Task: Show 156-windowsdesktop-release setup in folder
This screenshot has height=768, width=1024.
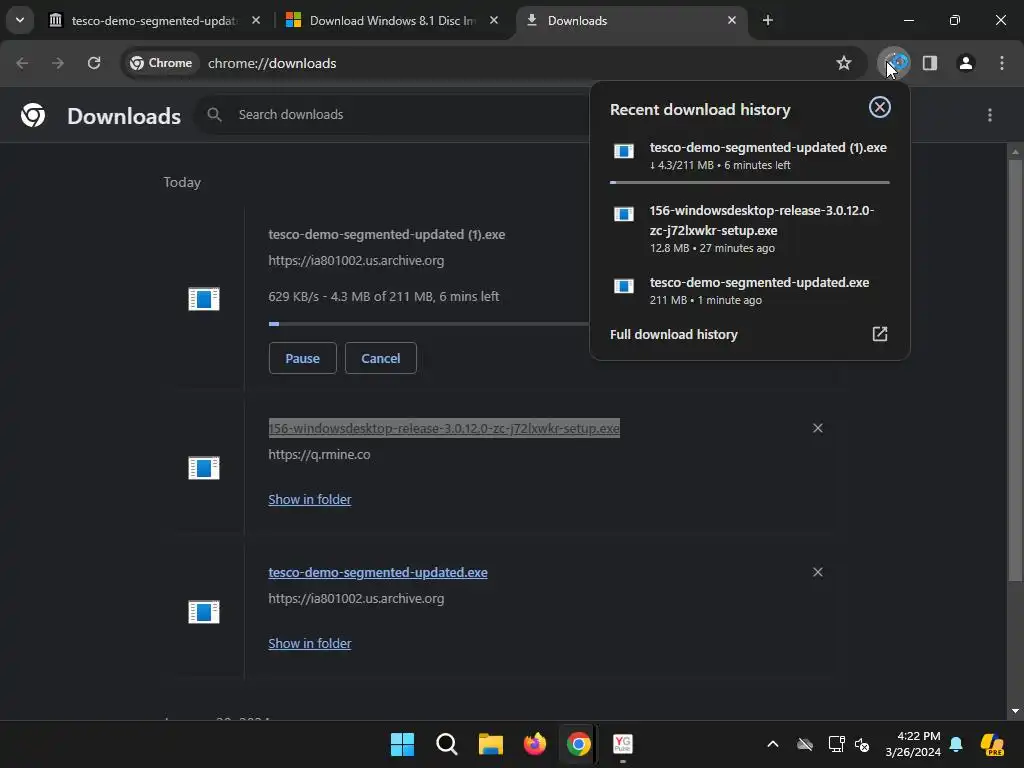Action: click(x=310, y=500)
